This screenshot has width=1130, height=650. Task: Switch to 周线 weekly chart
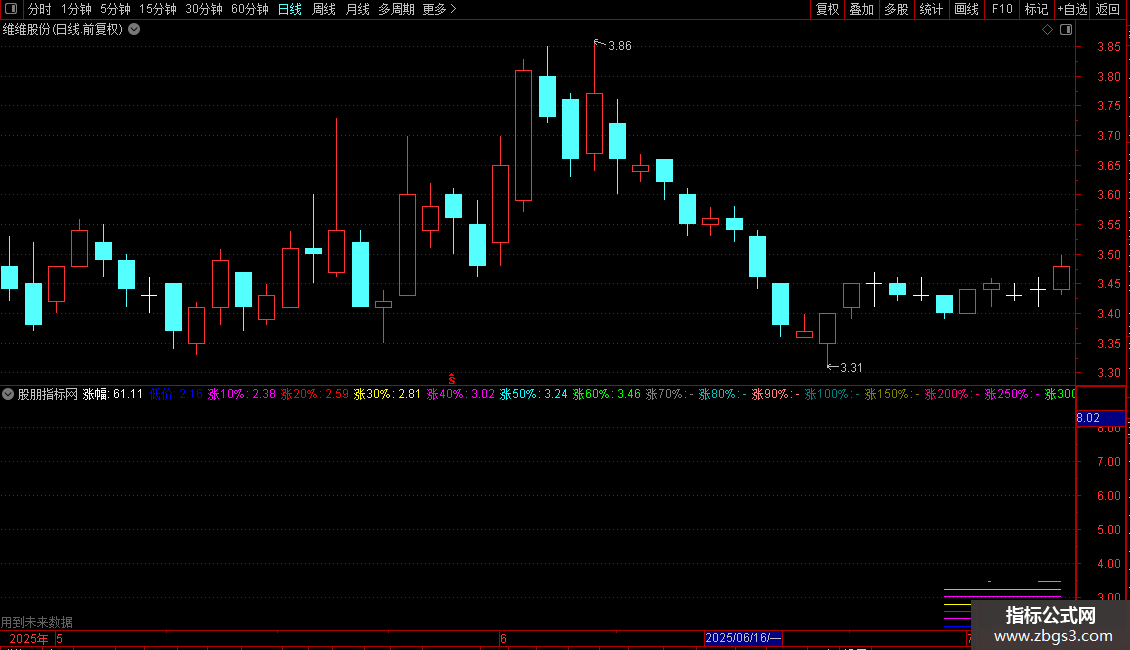coord(324,9)
